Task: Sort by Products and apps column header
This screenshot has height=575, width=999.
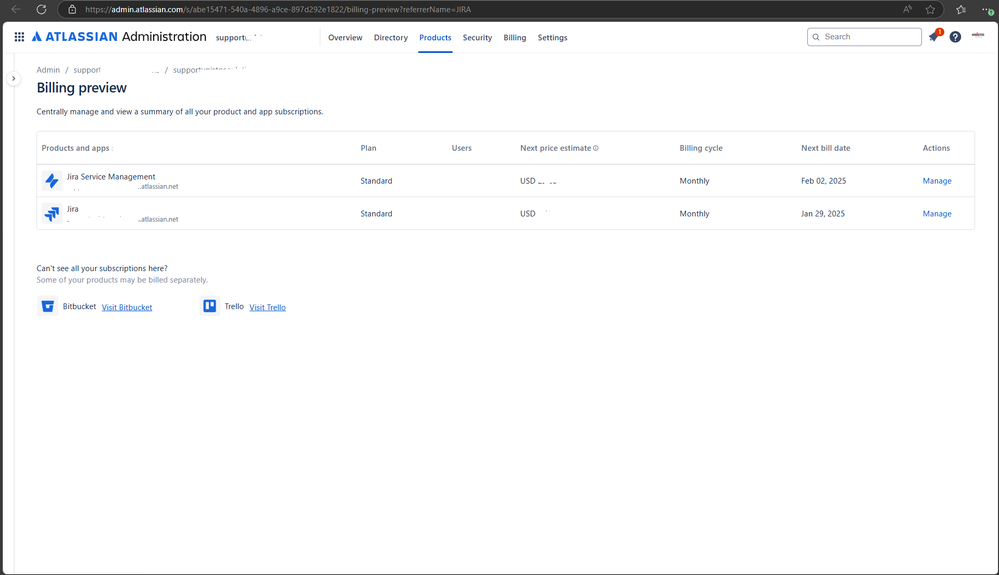Action: pyautogui.click(x=77, y=148)
